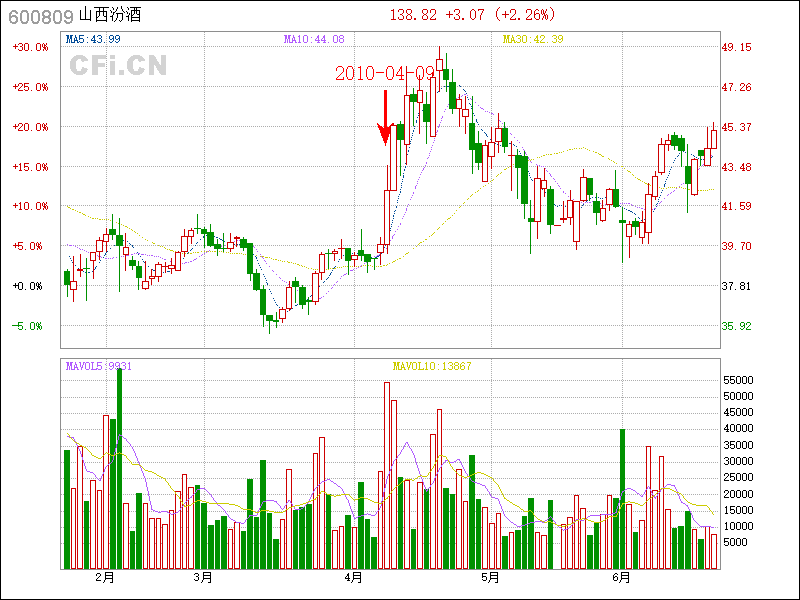Click the red down arrow annotation

[x=384, y=118]
